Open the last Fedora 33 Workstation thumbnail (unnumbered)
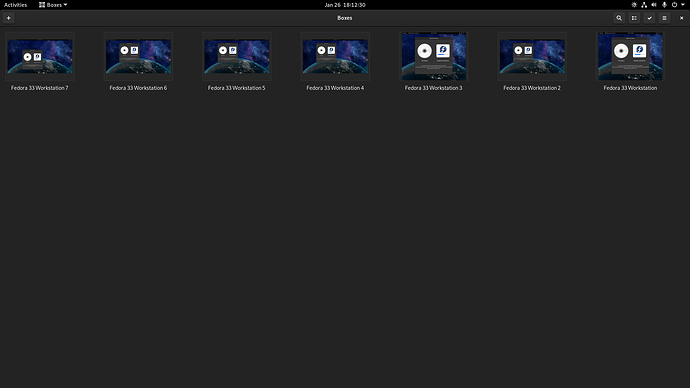Screen dimensions: 690x388 click(x=630, y=56)
